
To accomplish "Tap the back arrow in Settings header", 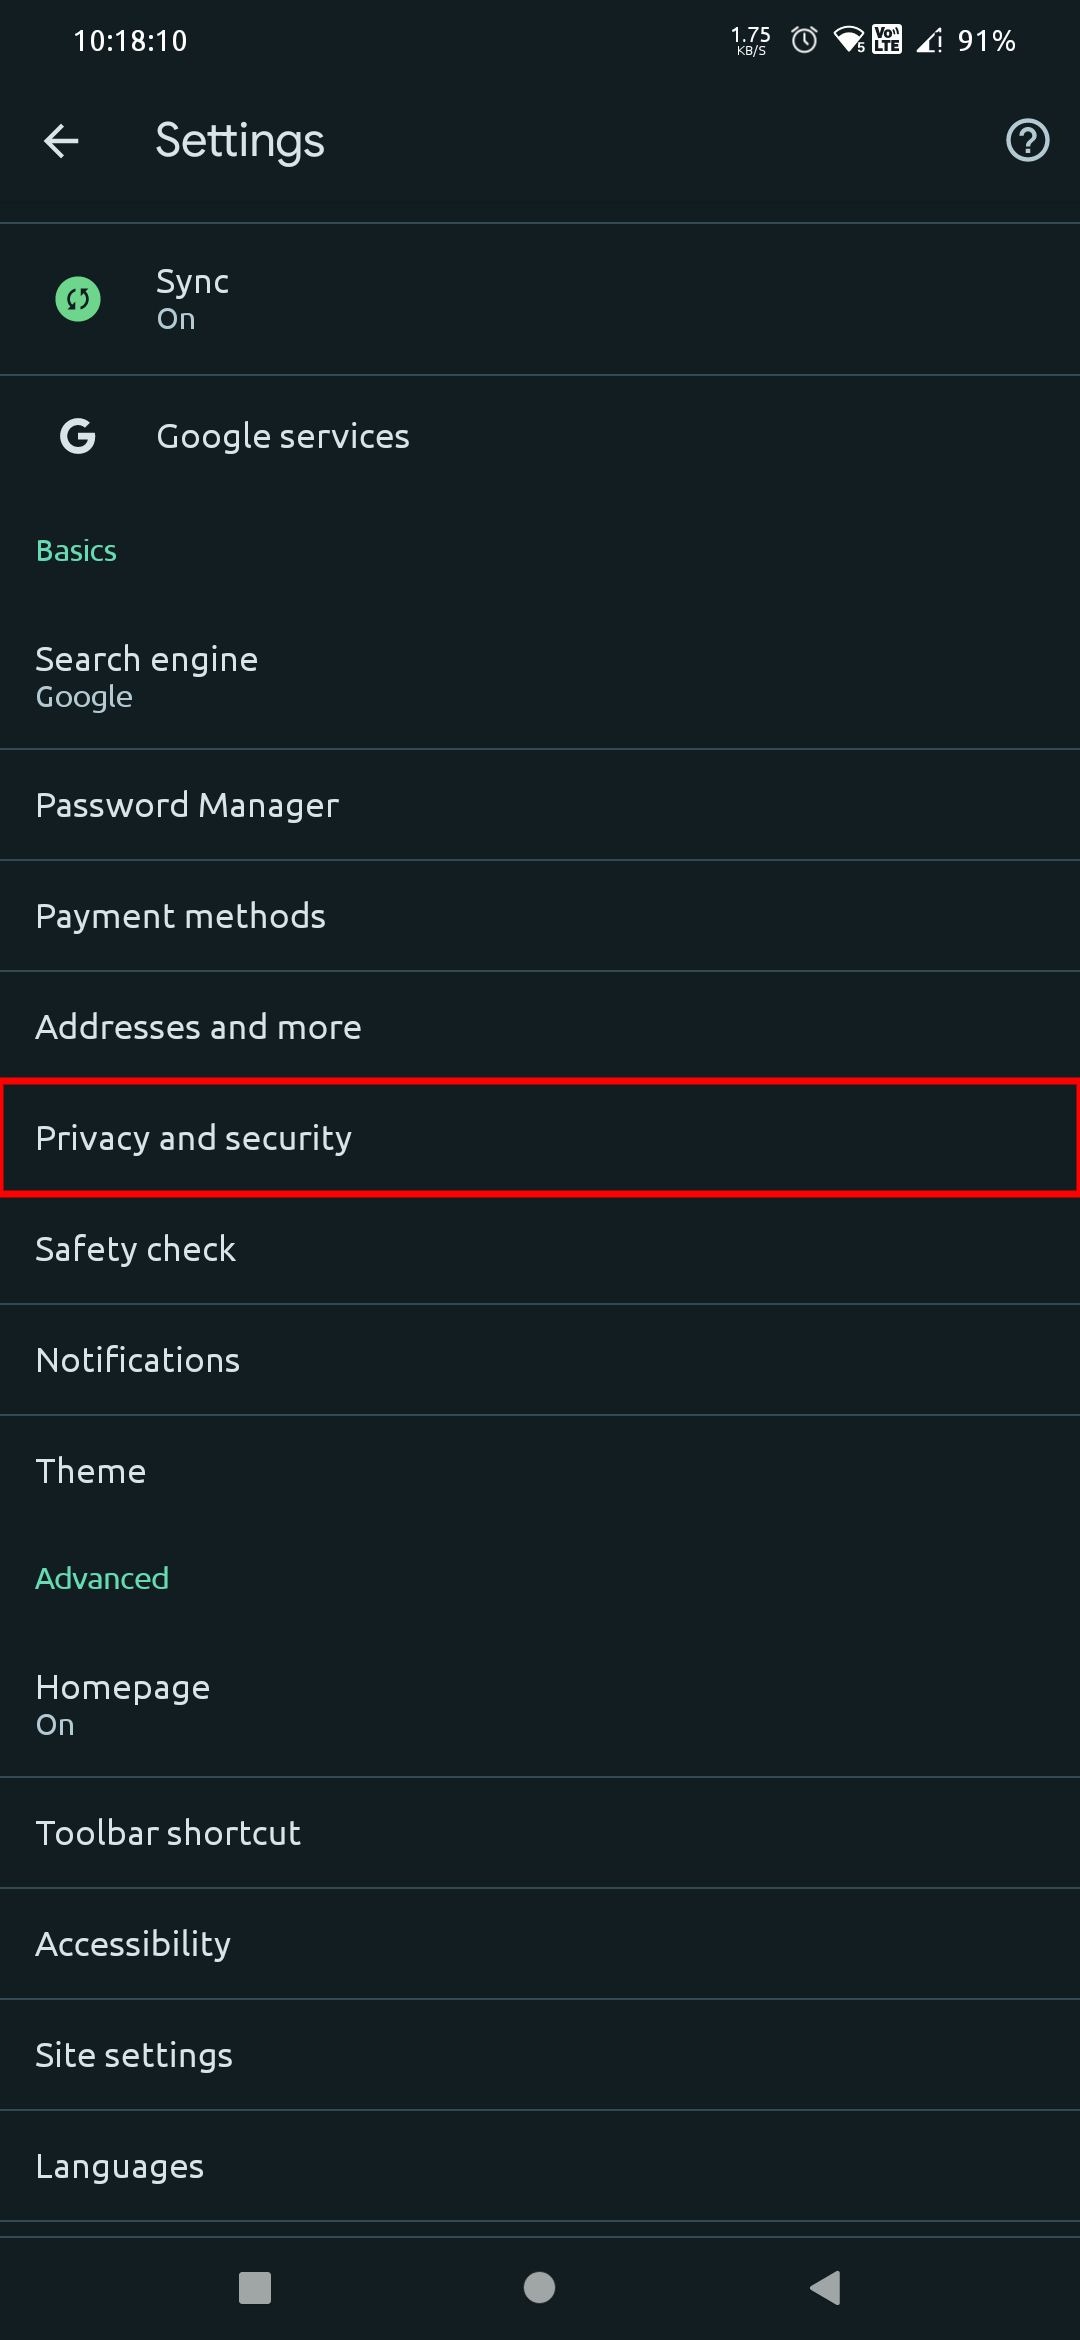I will [x=61, y=141].
